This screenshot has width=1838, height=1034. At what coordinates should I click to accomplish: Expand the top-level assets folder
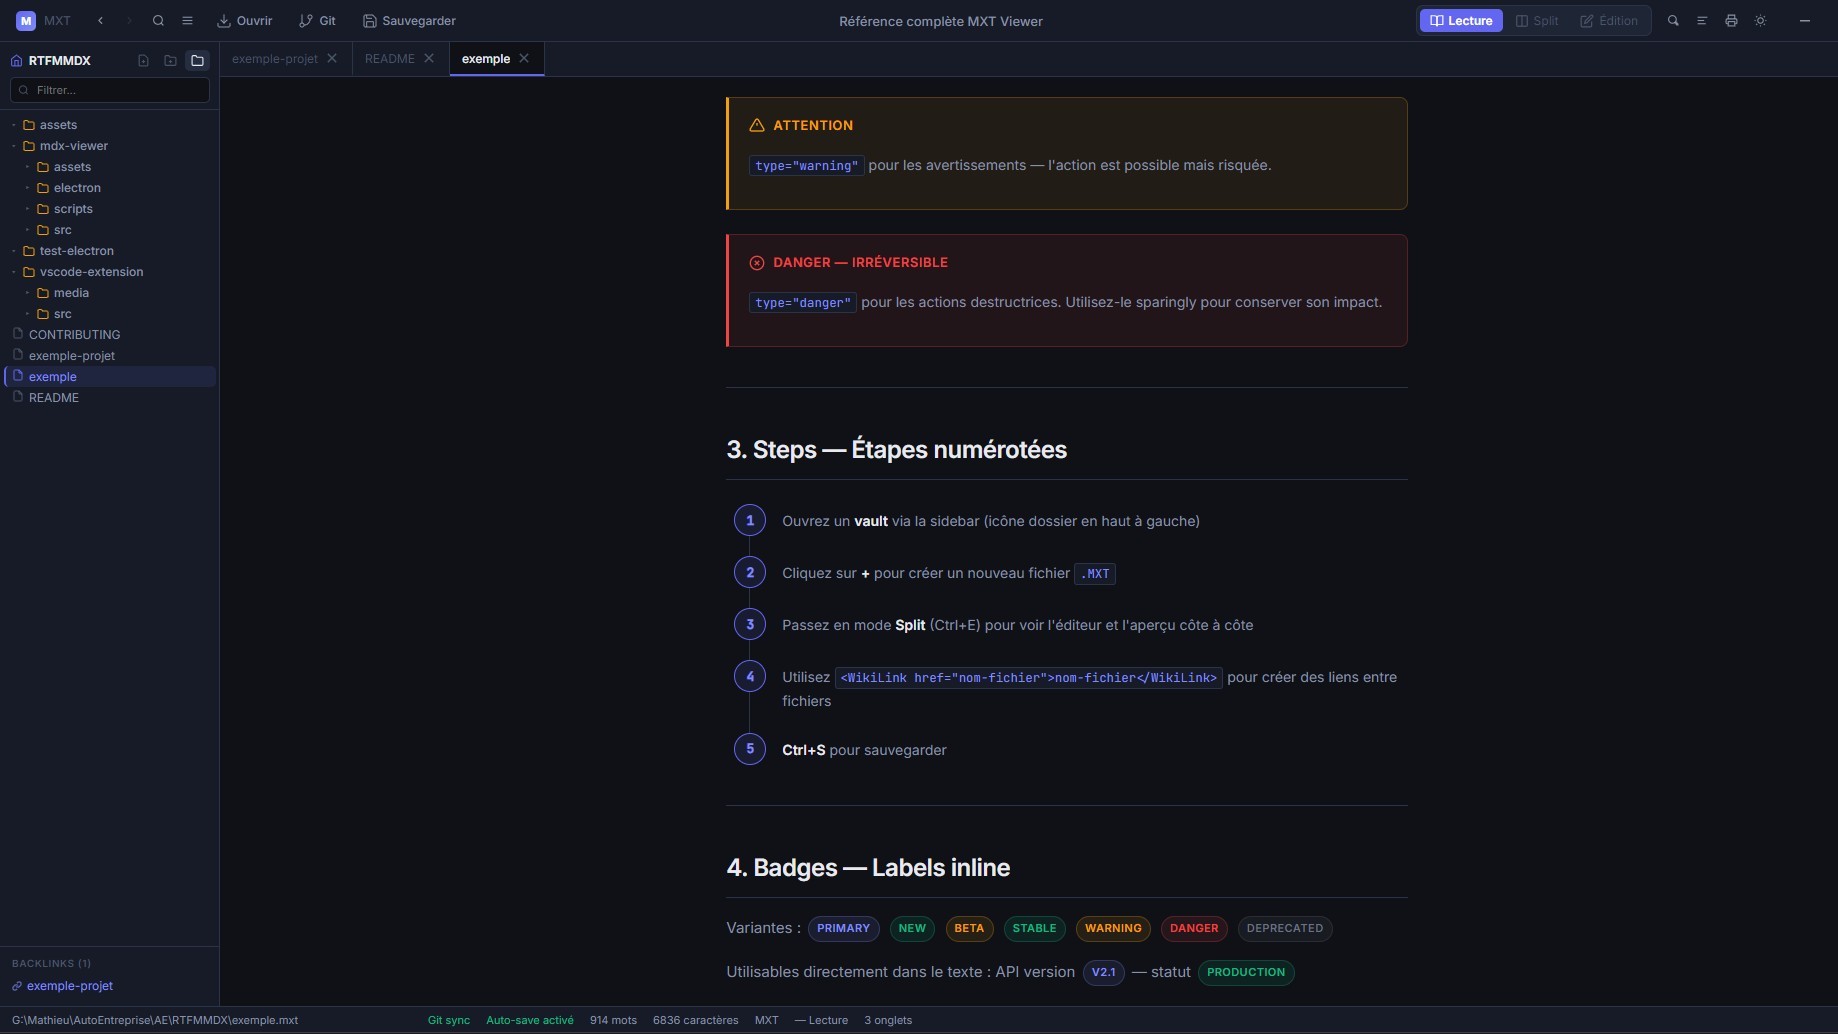point(110,125)
